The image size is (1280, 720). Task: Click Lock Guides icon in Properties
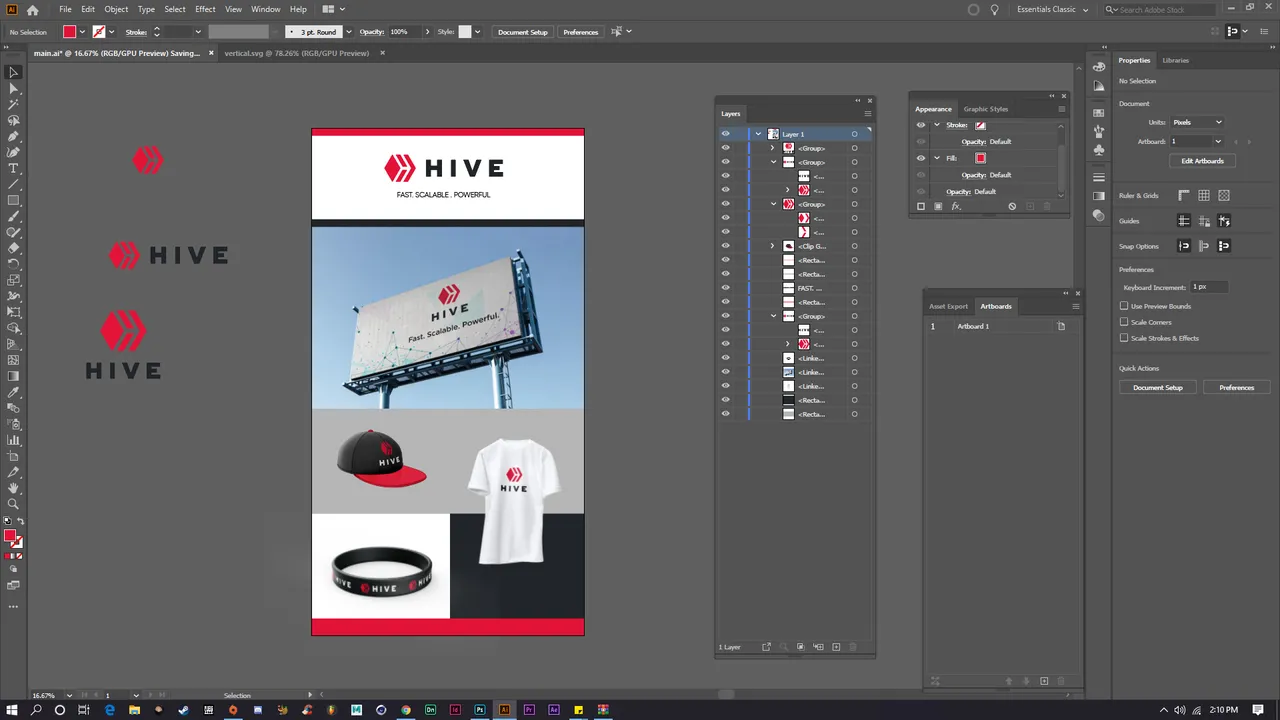pos(1204,221)
